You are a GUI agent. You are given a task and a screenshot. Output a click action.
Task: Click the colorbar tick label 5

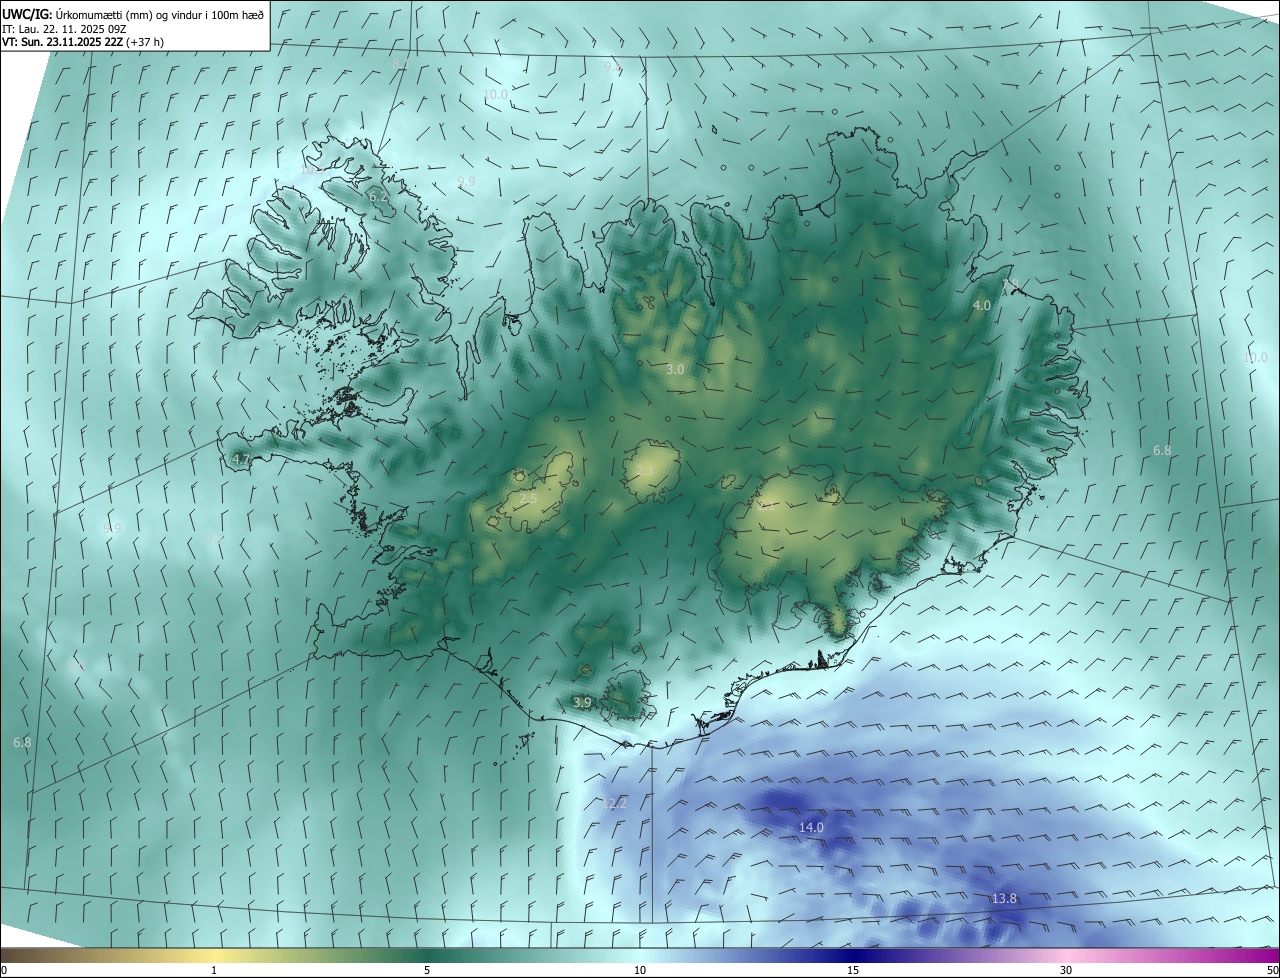[x=427, y=970]
